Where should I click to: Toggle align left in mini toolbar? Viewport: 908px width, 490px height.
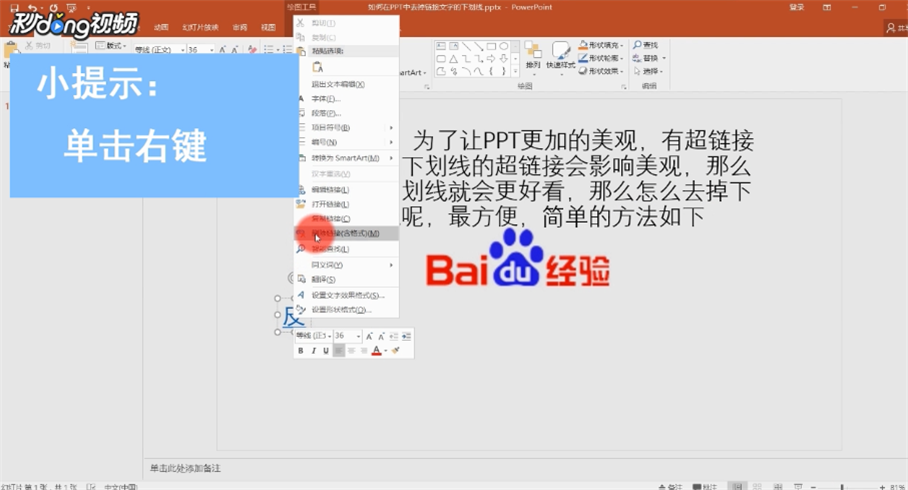(x=339, y=350)
